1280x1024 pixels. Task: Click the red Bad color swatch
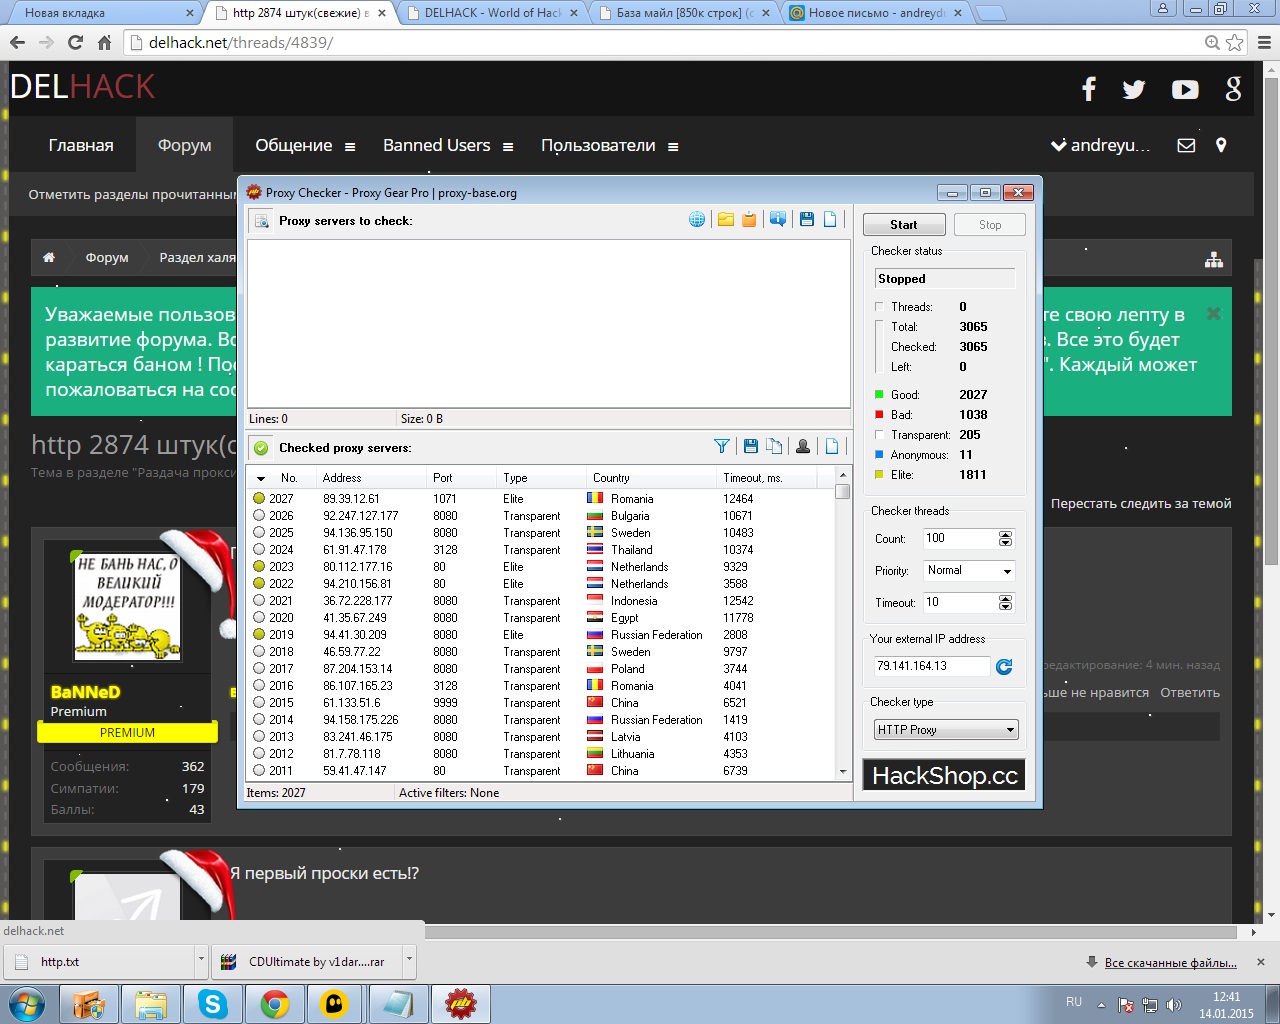tap(879, 415)
